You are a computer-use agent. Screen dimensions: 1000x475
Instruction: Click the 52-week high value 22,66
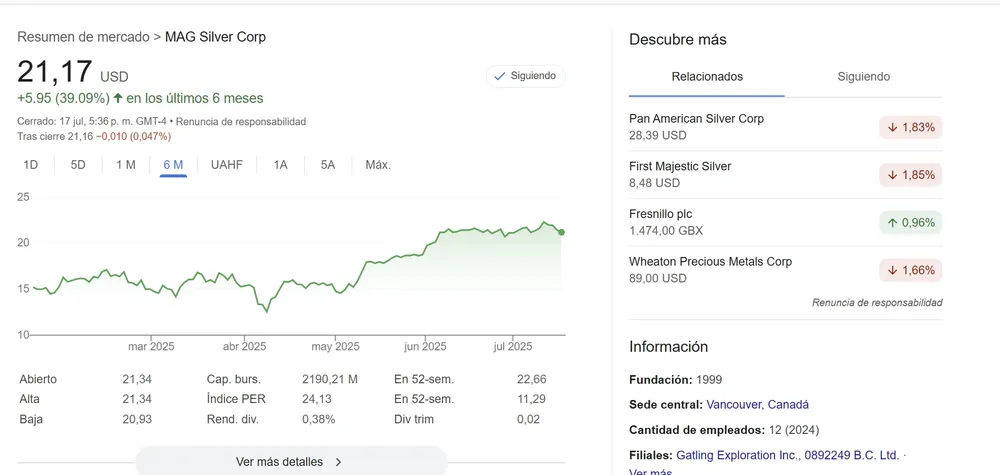pyautogui.click(x=531, y=379)
